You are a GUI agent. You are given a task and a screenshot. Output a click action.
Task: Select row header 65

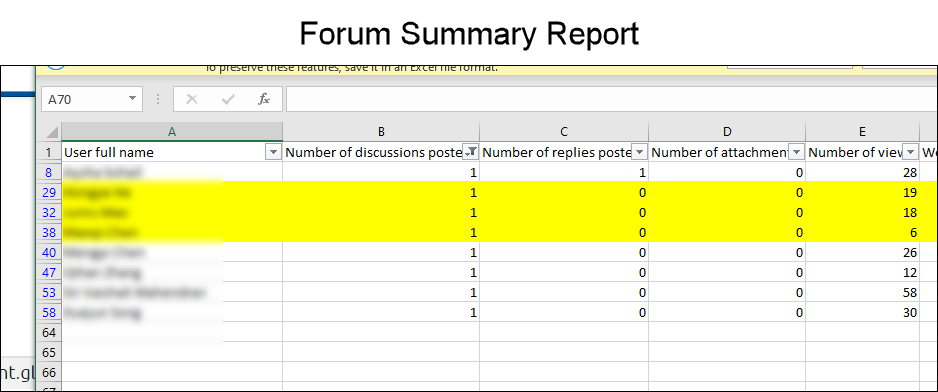tap(49, 353)
